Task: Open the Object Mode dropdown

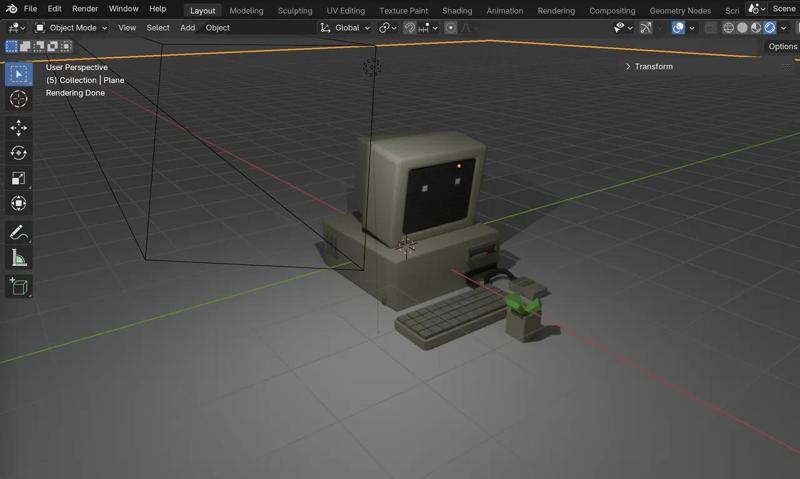Action: tap(71, 28)
